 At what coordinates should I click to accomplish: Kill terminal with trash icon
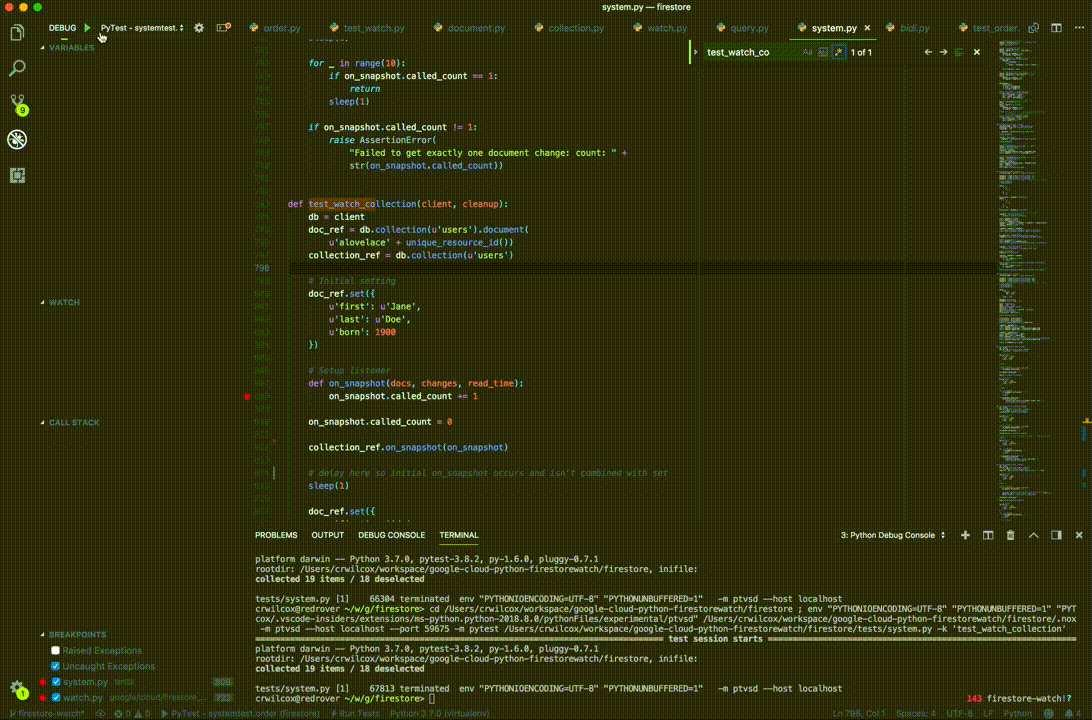click(x=1011, y=535)
